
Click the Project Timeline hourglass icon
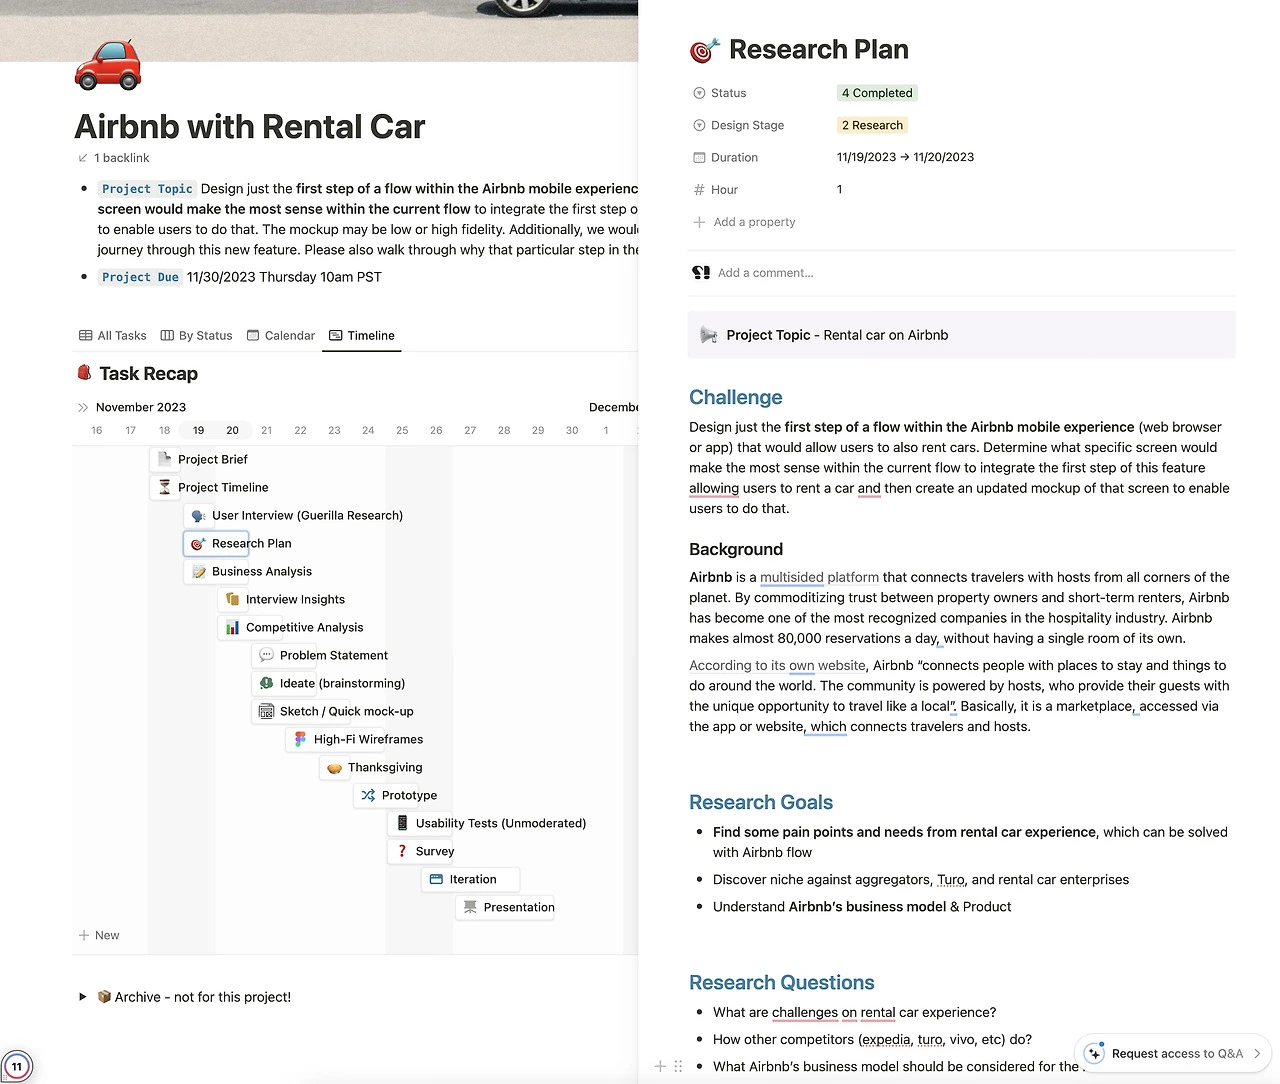pos(165,487)
